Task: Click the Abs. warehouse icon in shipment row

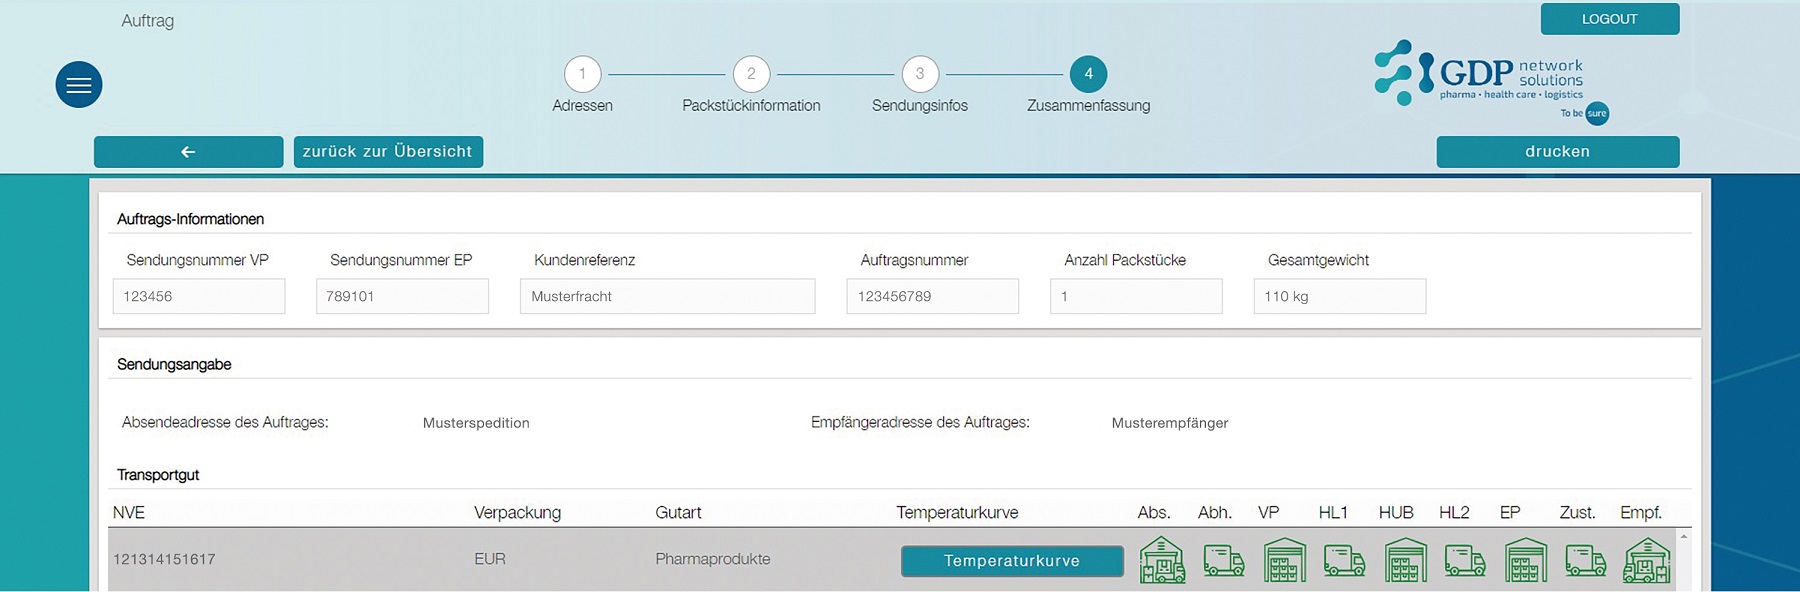Action: coord(1162,560)
